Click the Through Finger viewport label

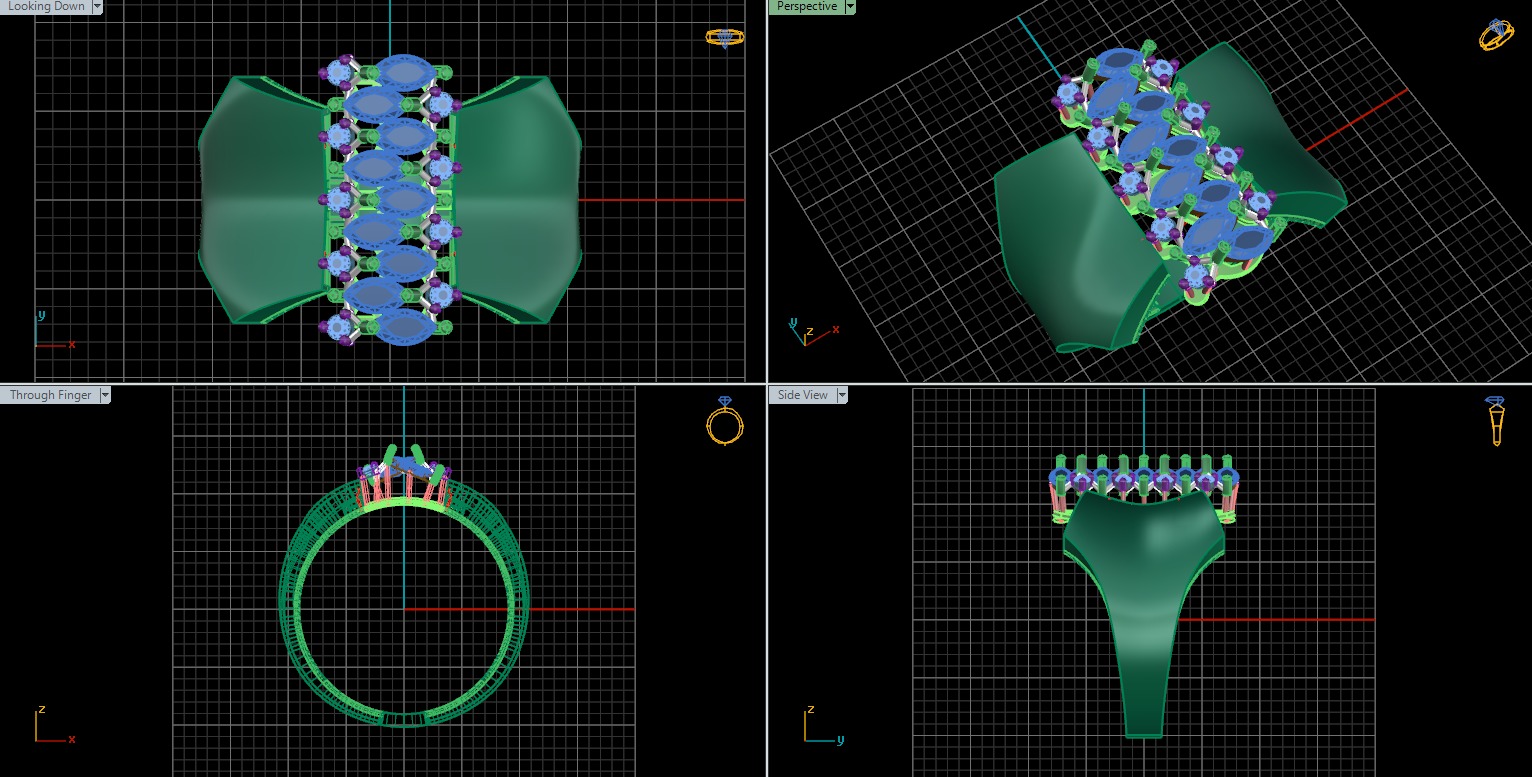click(x=50, y=395)
